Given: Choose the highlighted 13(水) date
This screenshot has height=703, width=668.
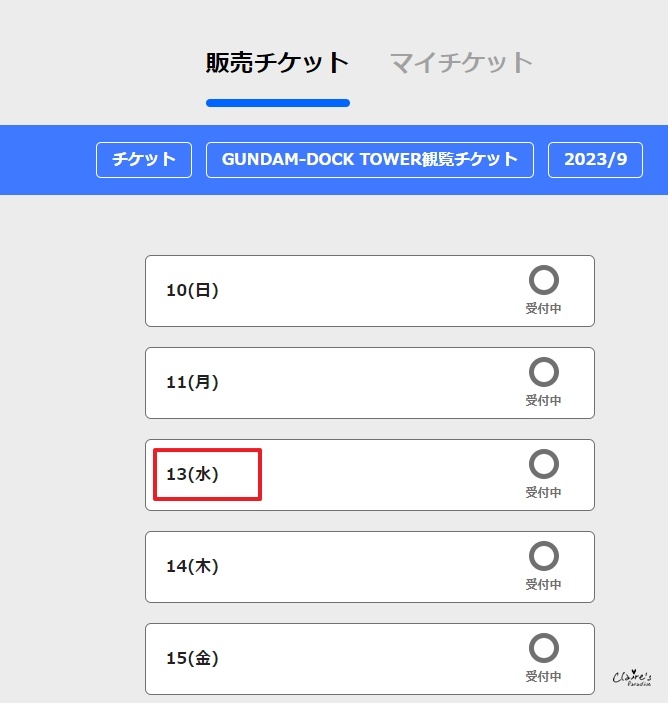Looking at the screenshot, I should pos(192,475).
